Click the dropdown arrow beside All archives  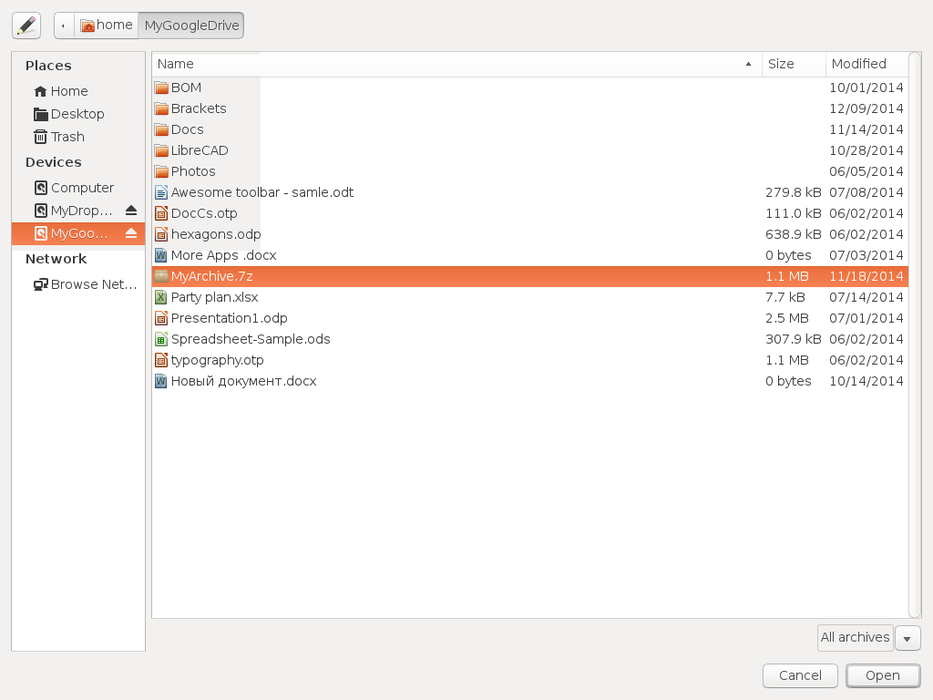(908, 638)
